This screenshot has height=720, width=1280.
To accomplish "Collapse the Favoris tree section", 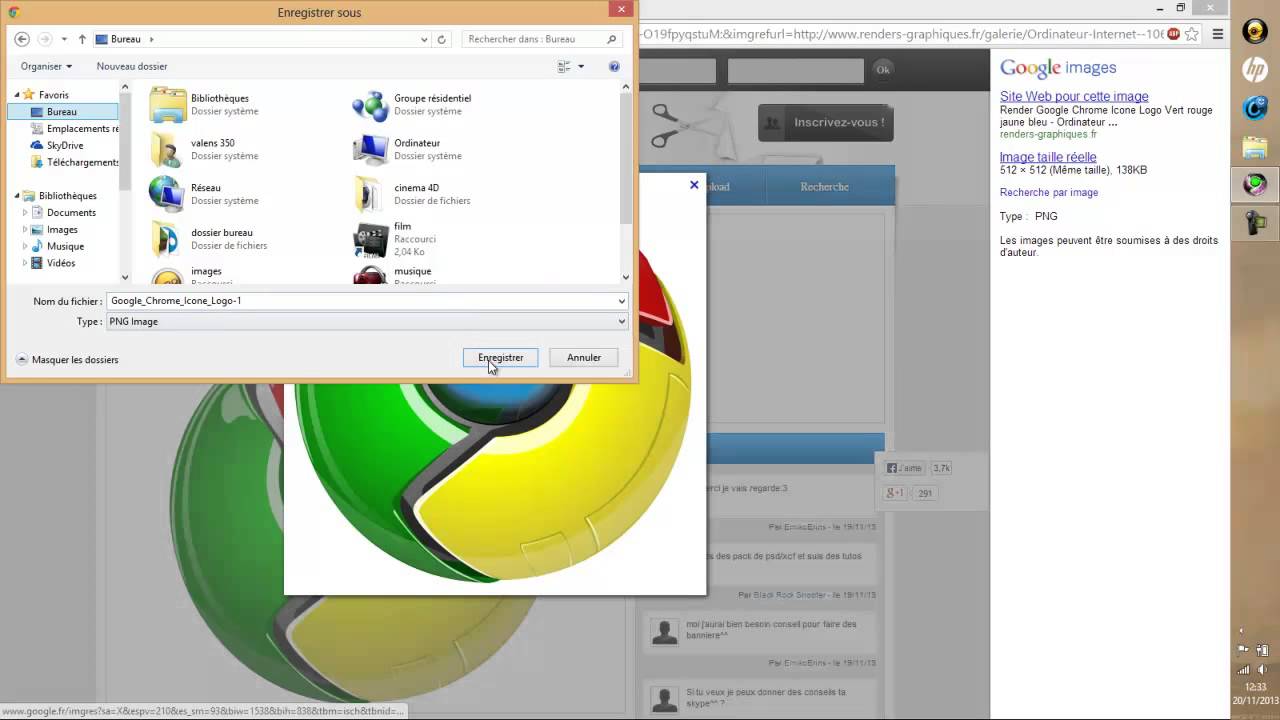I will (x=17, y=95).
